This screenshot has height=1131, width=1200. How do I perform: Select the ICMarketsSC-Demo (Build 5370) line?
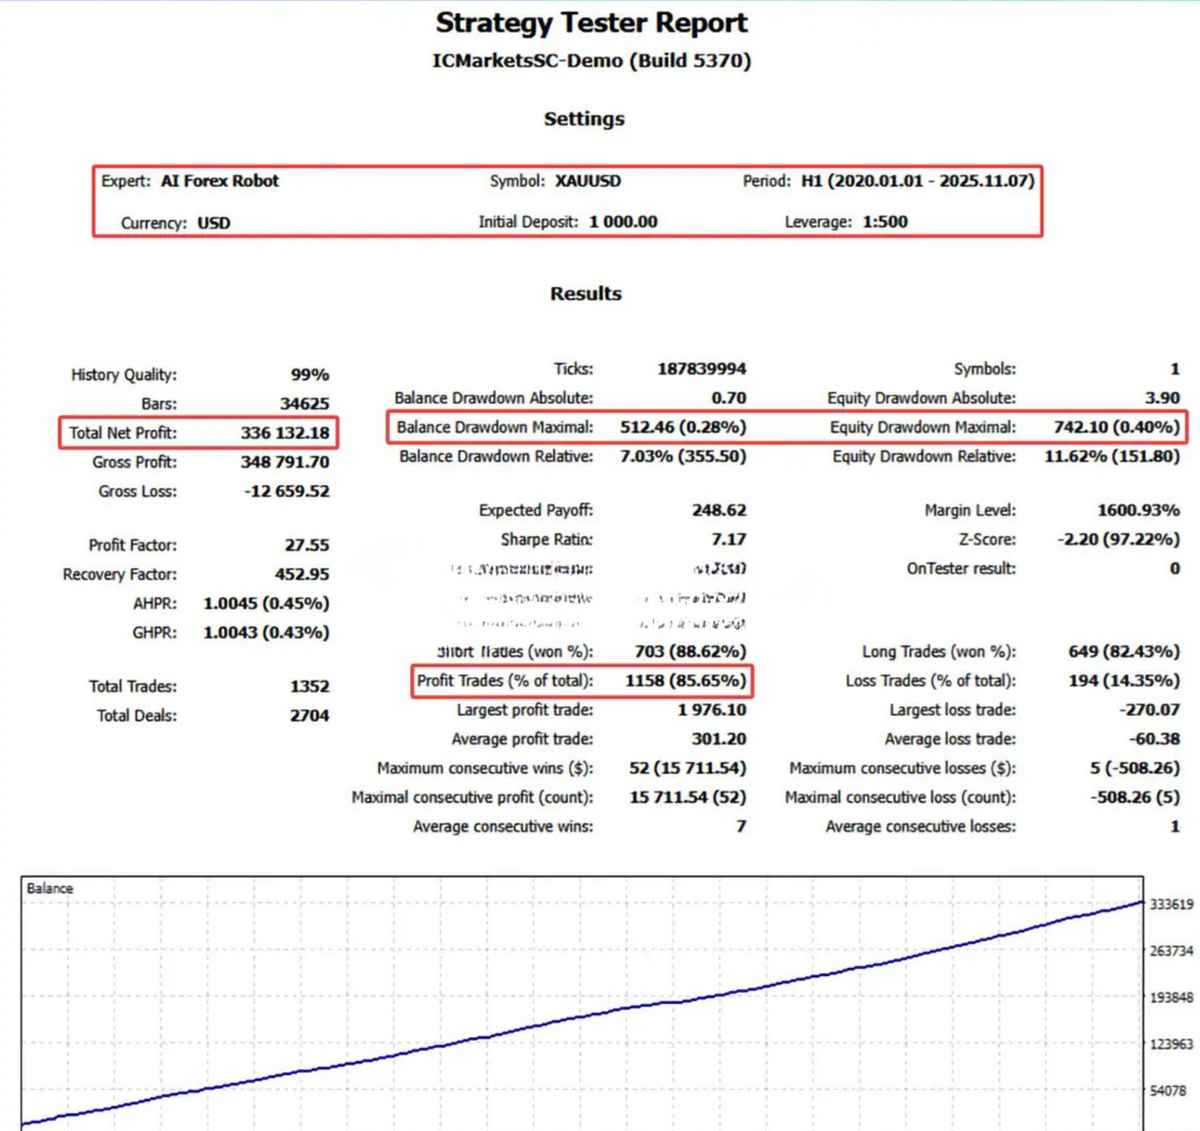click(x=591, y=60)
